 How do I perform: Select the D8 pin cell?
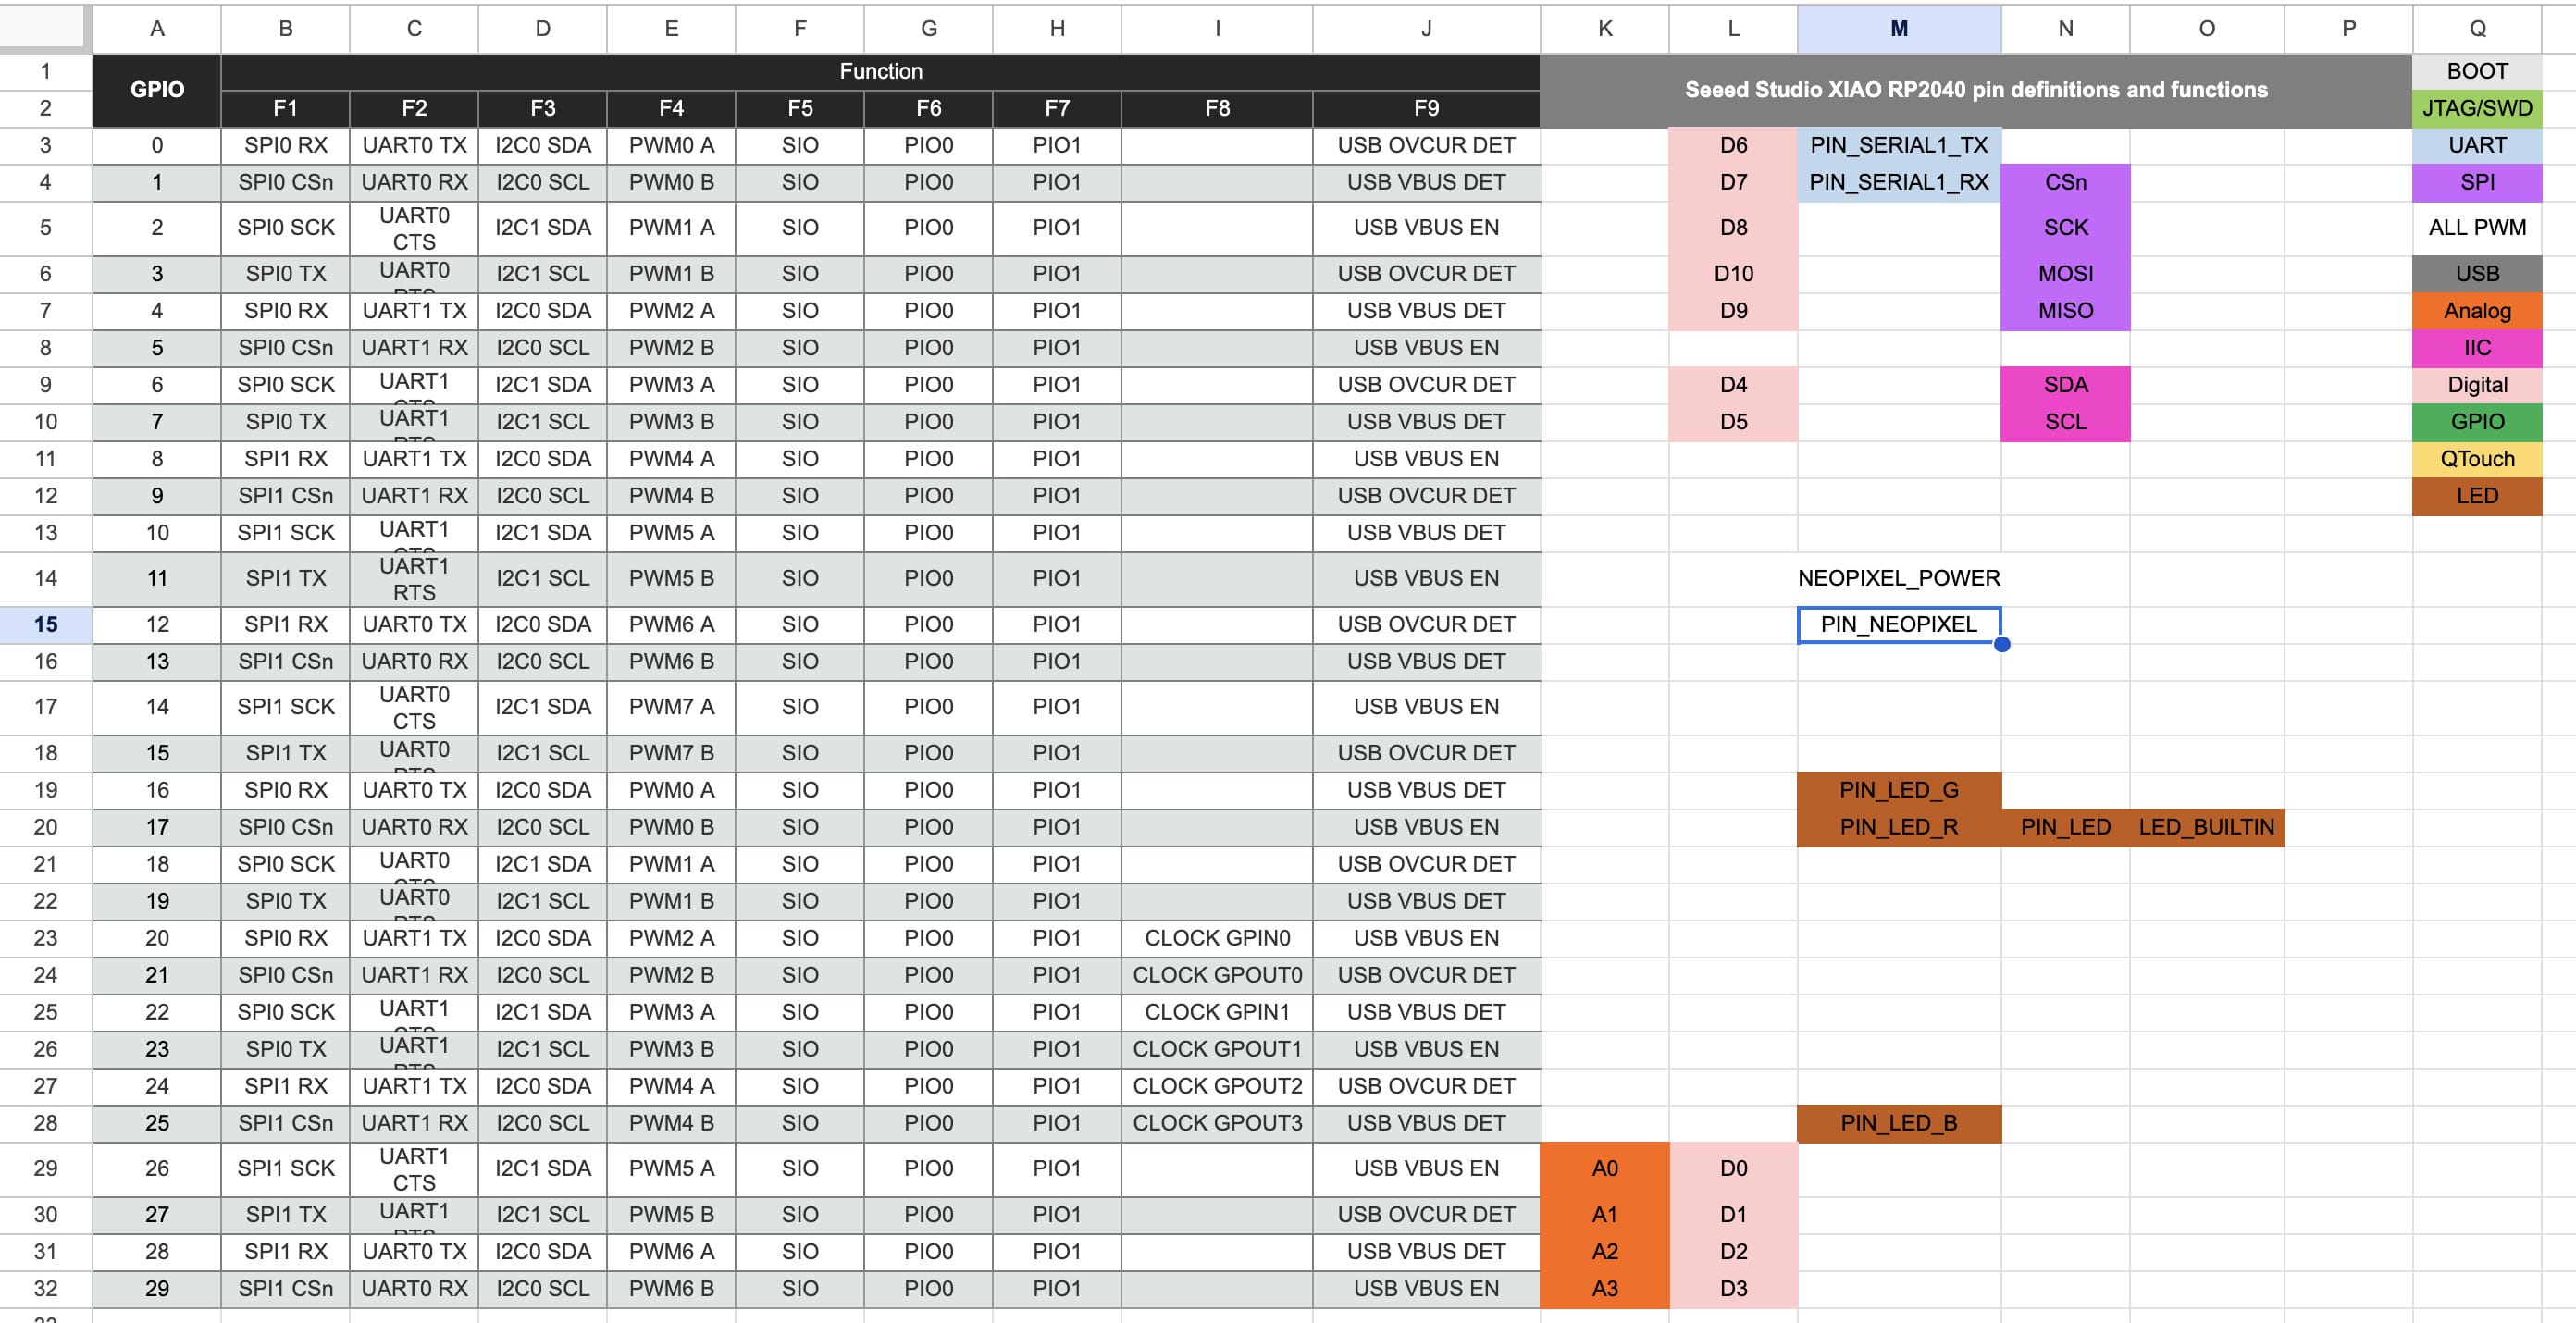[1733, 228]
